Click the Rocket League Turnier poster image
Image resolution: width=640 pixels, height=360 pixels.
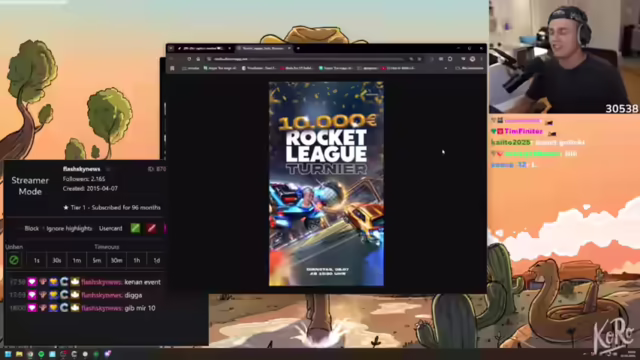[326, 184]
